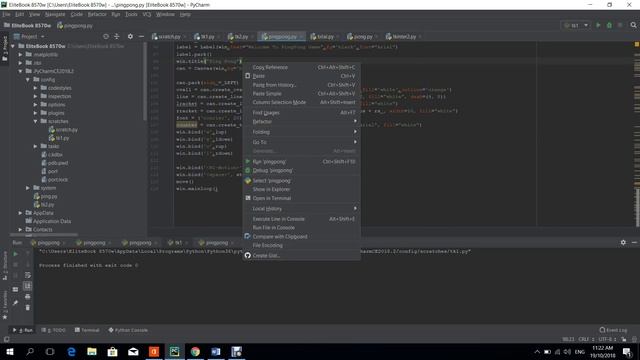Screen dimensions: 640x360
Task: Click the pin tab icon in Run panel
Action: point(16,302)
